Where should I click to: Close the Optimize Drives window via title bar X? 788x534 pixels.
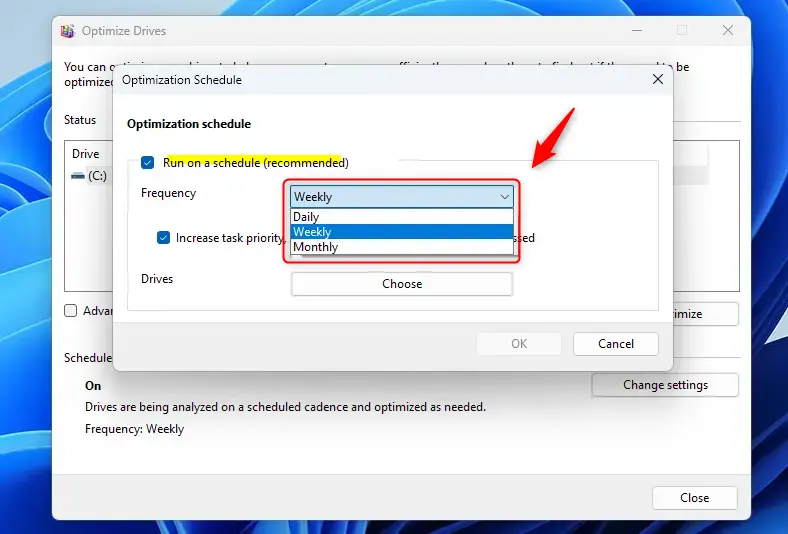[728, 31]
